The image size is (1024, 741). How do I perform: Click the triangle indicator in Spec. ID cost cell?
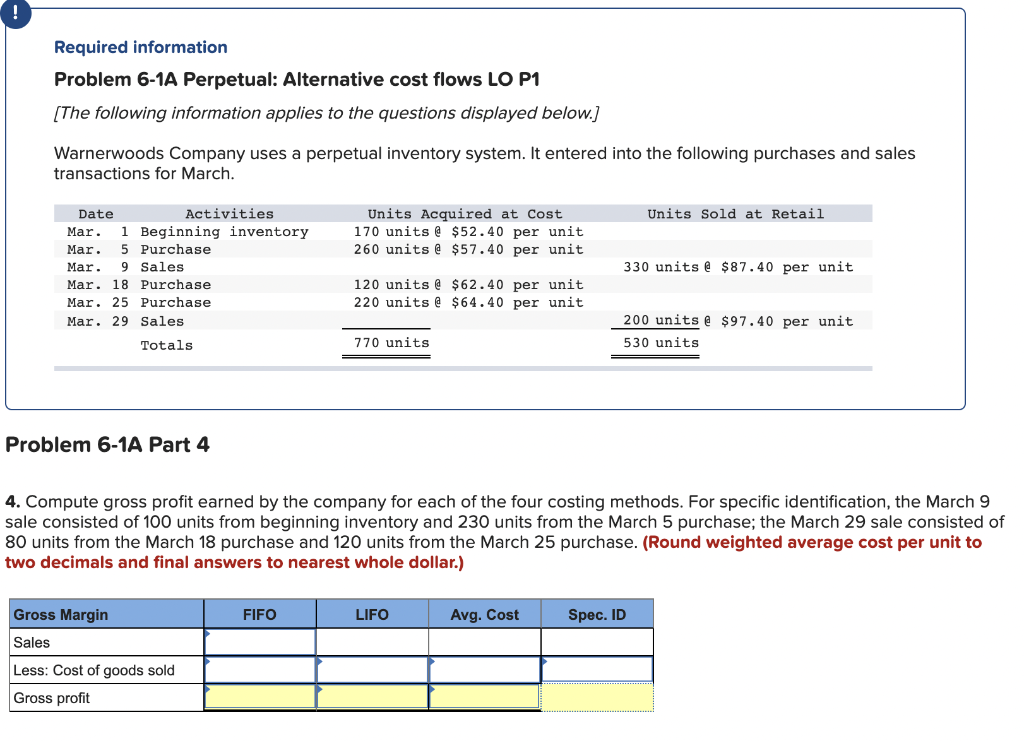(545, 663)
